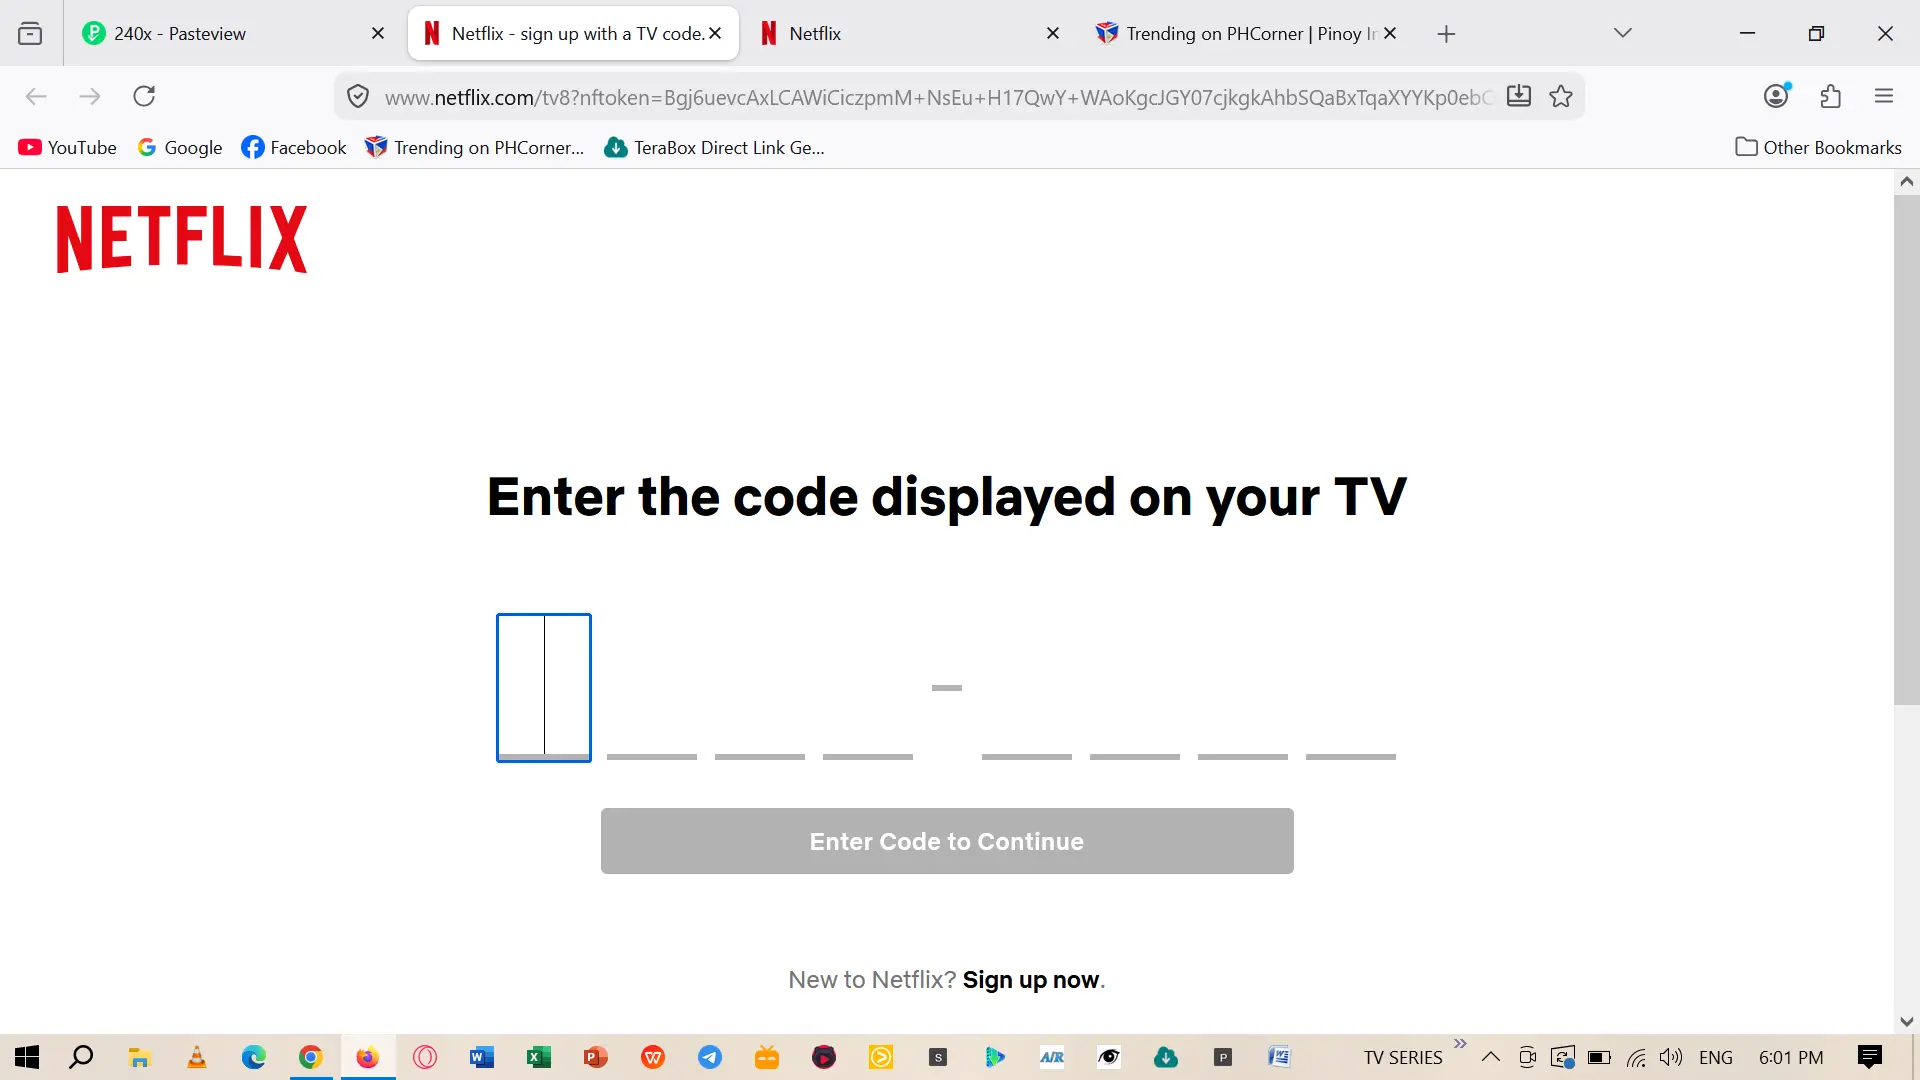Open the Firefox View icon
Image resolution: width=1920 pixels, height=1080 pixels.
(x=30, y=33)
